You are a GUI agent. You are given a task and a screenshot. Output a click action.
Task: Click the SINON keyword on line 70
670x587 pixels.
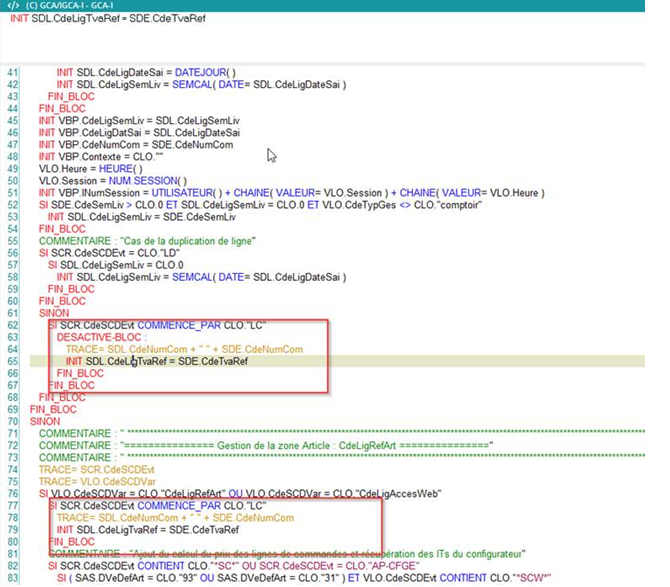pos(45,421)
